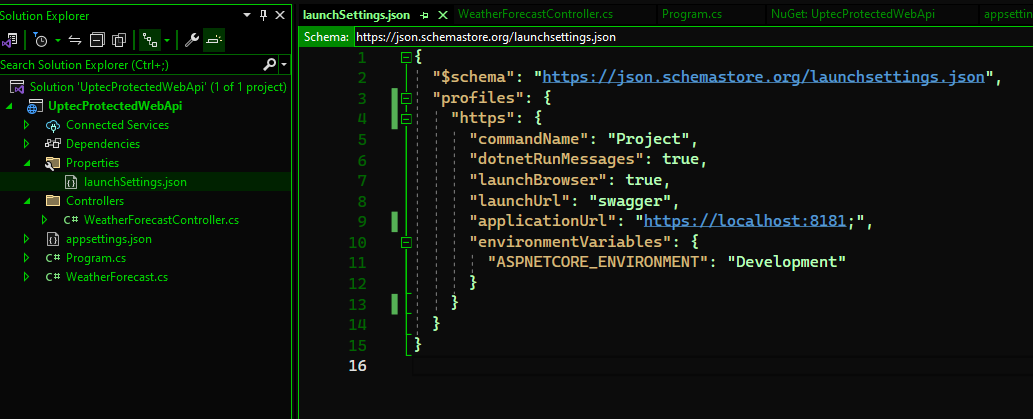Click the Properties wrench icon
Viewport: 1033px width, 419px height.
pos(192,40)
